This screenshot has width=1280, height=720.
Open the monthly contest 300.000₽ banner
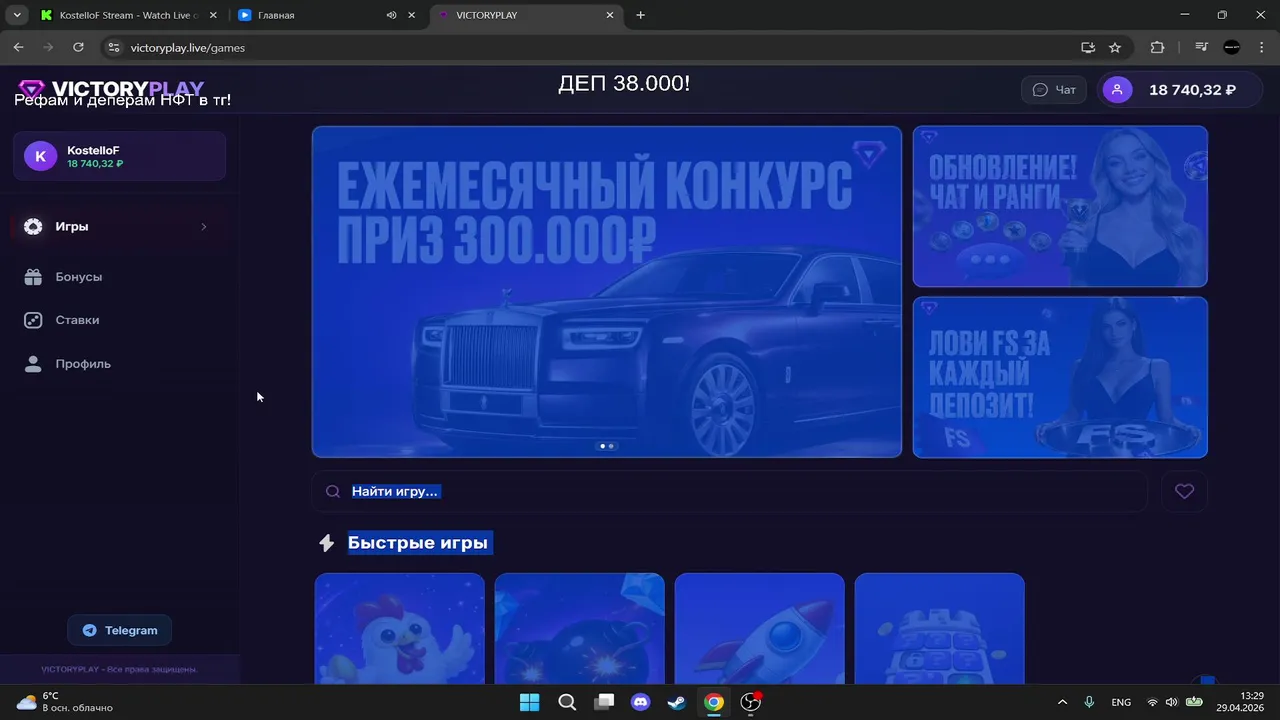tap(607, 291)
